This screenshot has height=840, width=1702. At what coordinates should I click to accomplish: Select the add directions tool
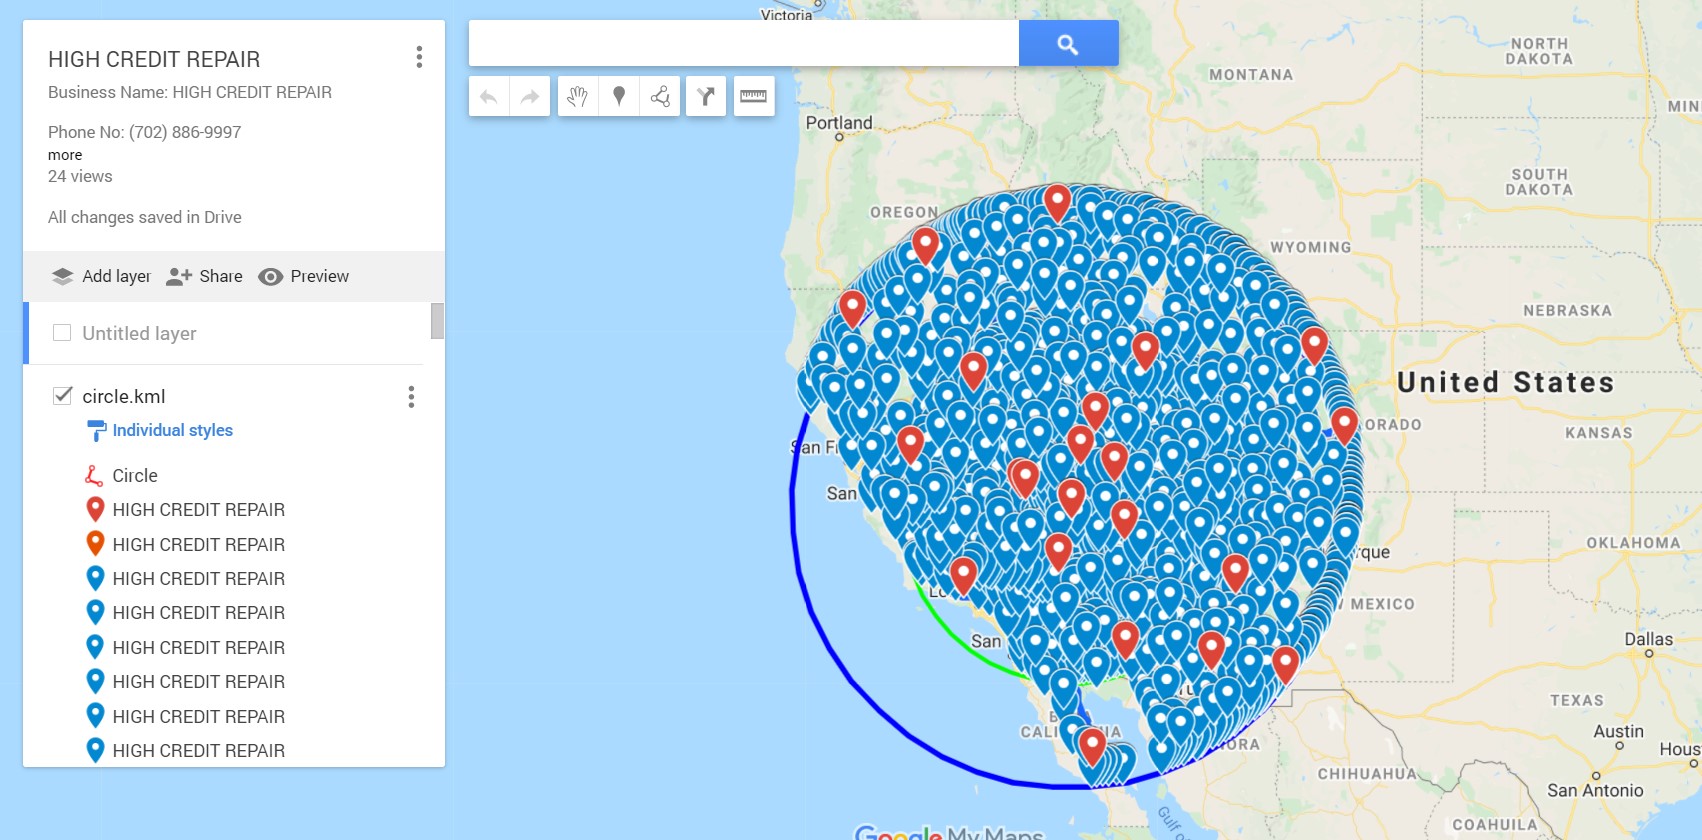coord(706,96)
